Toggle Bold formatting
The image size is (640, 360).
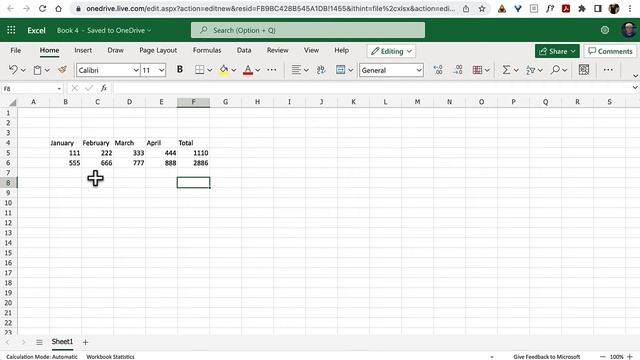pos(180,70)
